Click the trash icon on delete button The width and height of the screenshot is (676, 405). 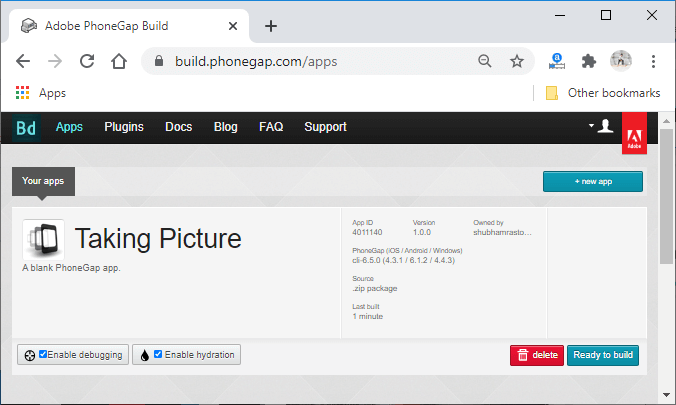pyautogui.click(x=523, y=355)
